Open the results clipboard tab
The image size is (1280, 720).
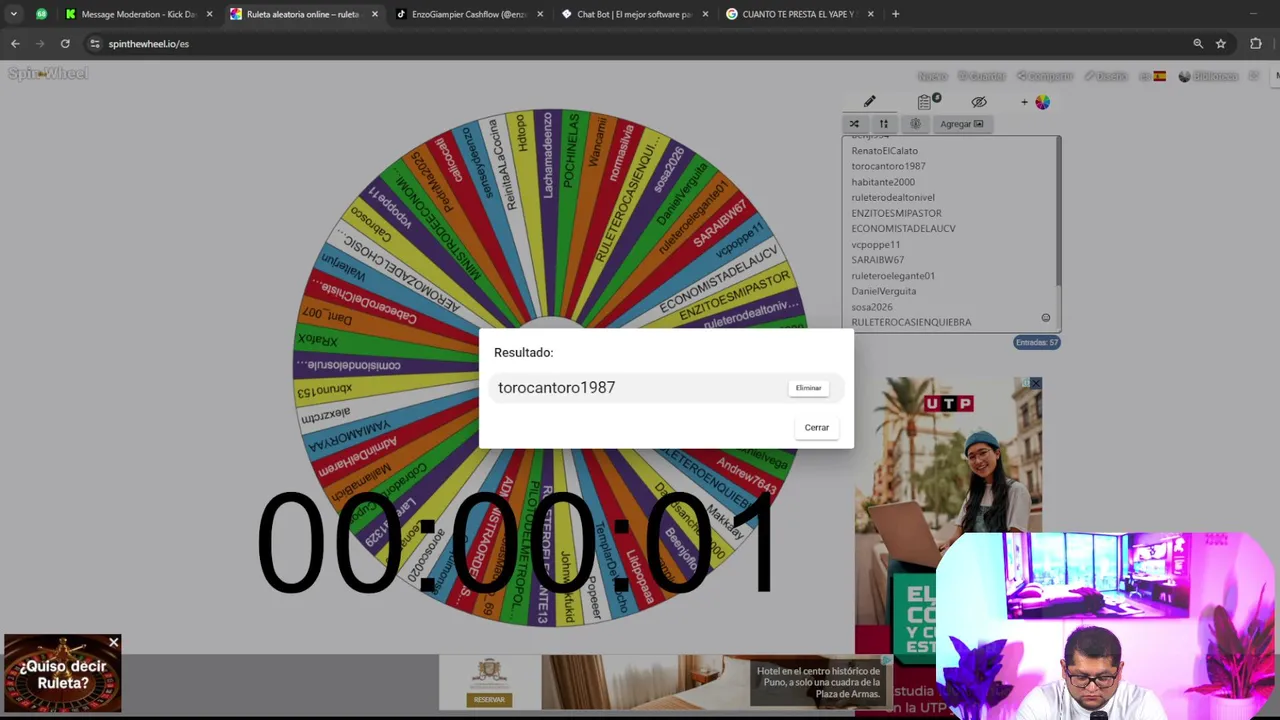coord(925,102)
